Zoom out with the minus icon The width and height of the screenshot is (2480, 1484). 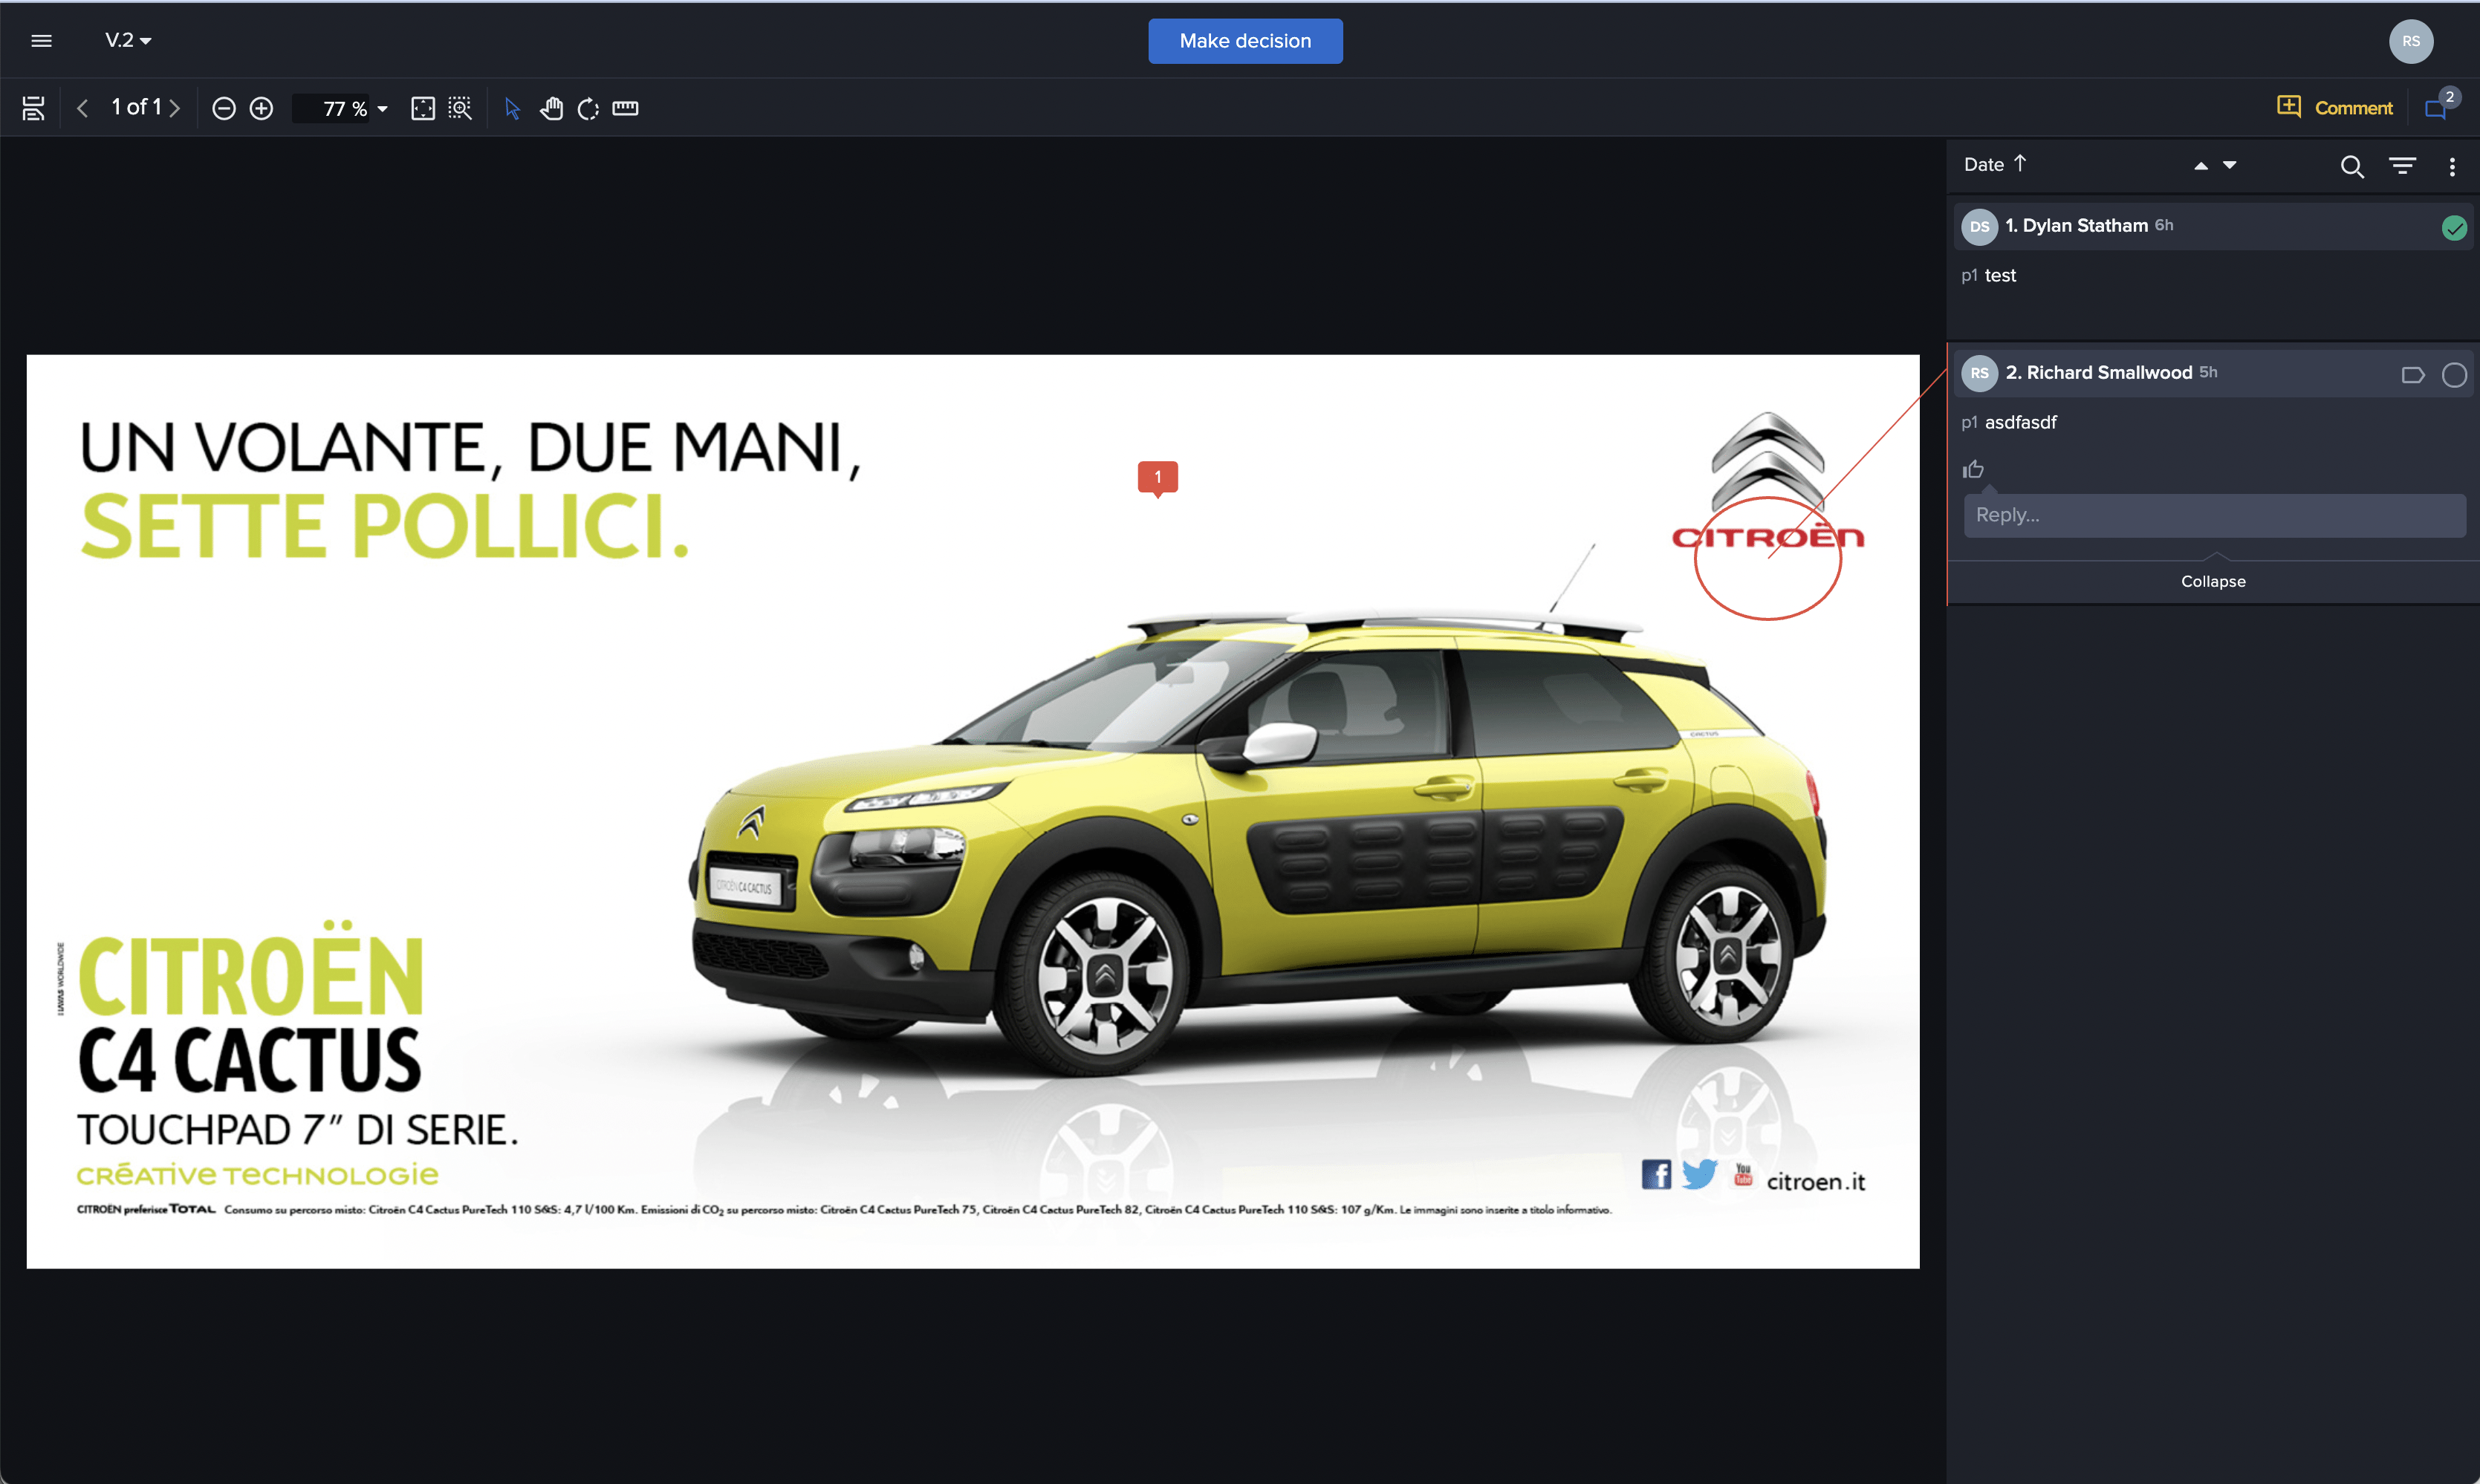(224, 108)
